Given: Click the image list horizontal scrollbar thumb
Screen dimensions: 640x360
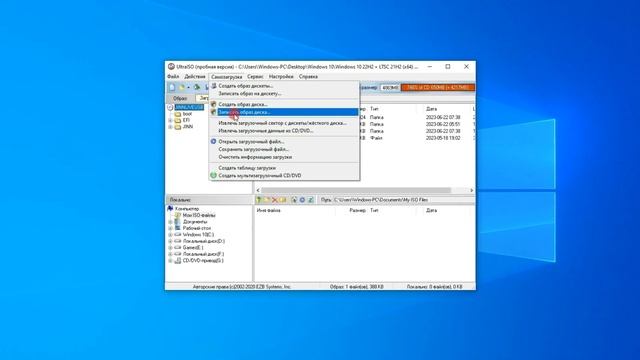Looking at the screenshot, I should point(356,190).
